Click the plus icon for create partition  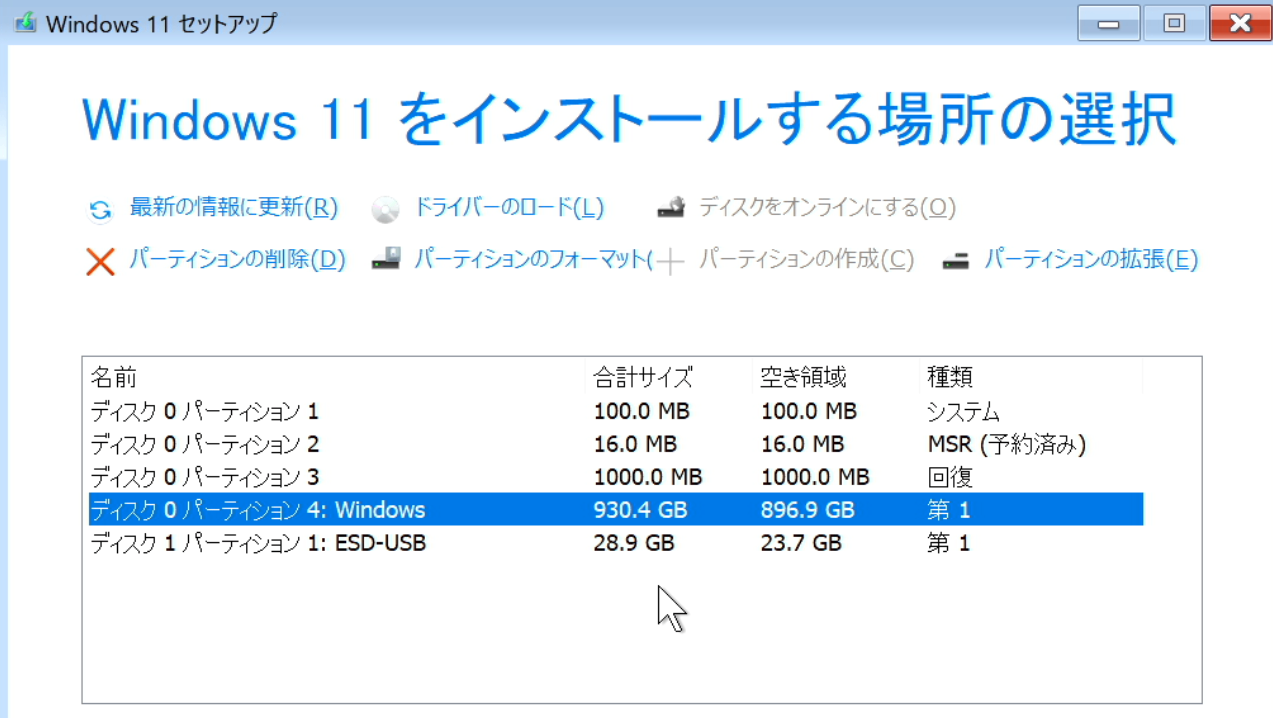pos(670,262)
